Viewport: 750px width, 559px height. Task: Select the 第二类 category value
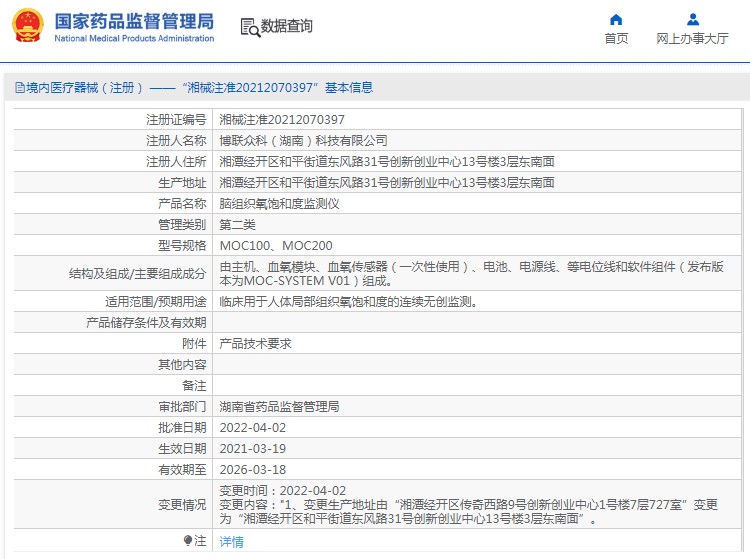(237, 225)
